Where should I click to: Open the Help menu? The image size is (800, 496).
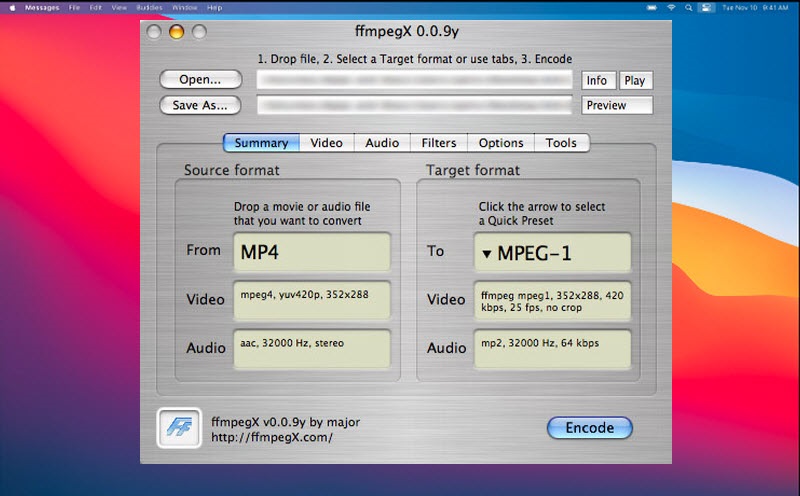(x=214, y=8)
